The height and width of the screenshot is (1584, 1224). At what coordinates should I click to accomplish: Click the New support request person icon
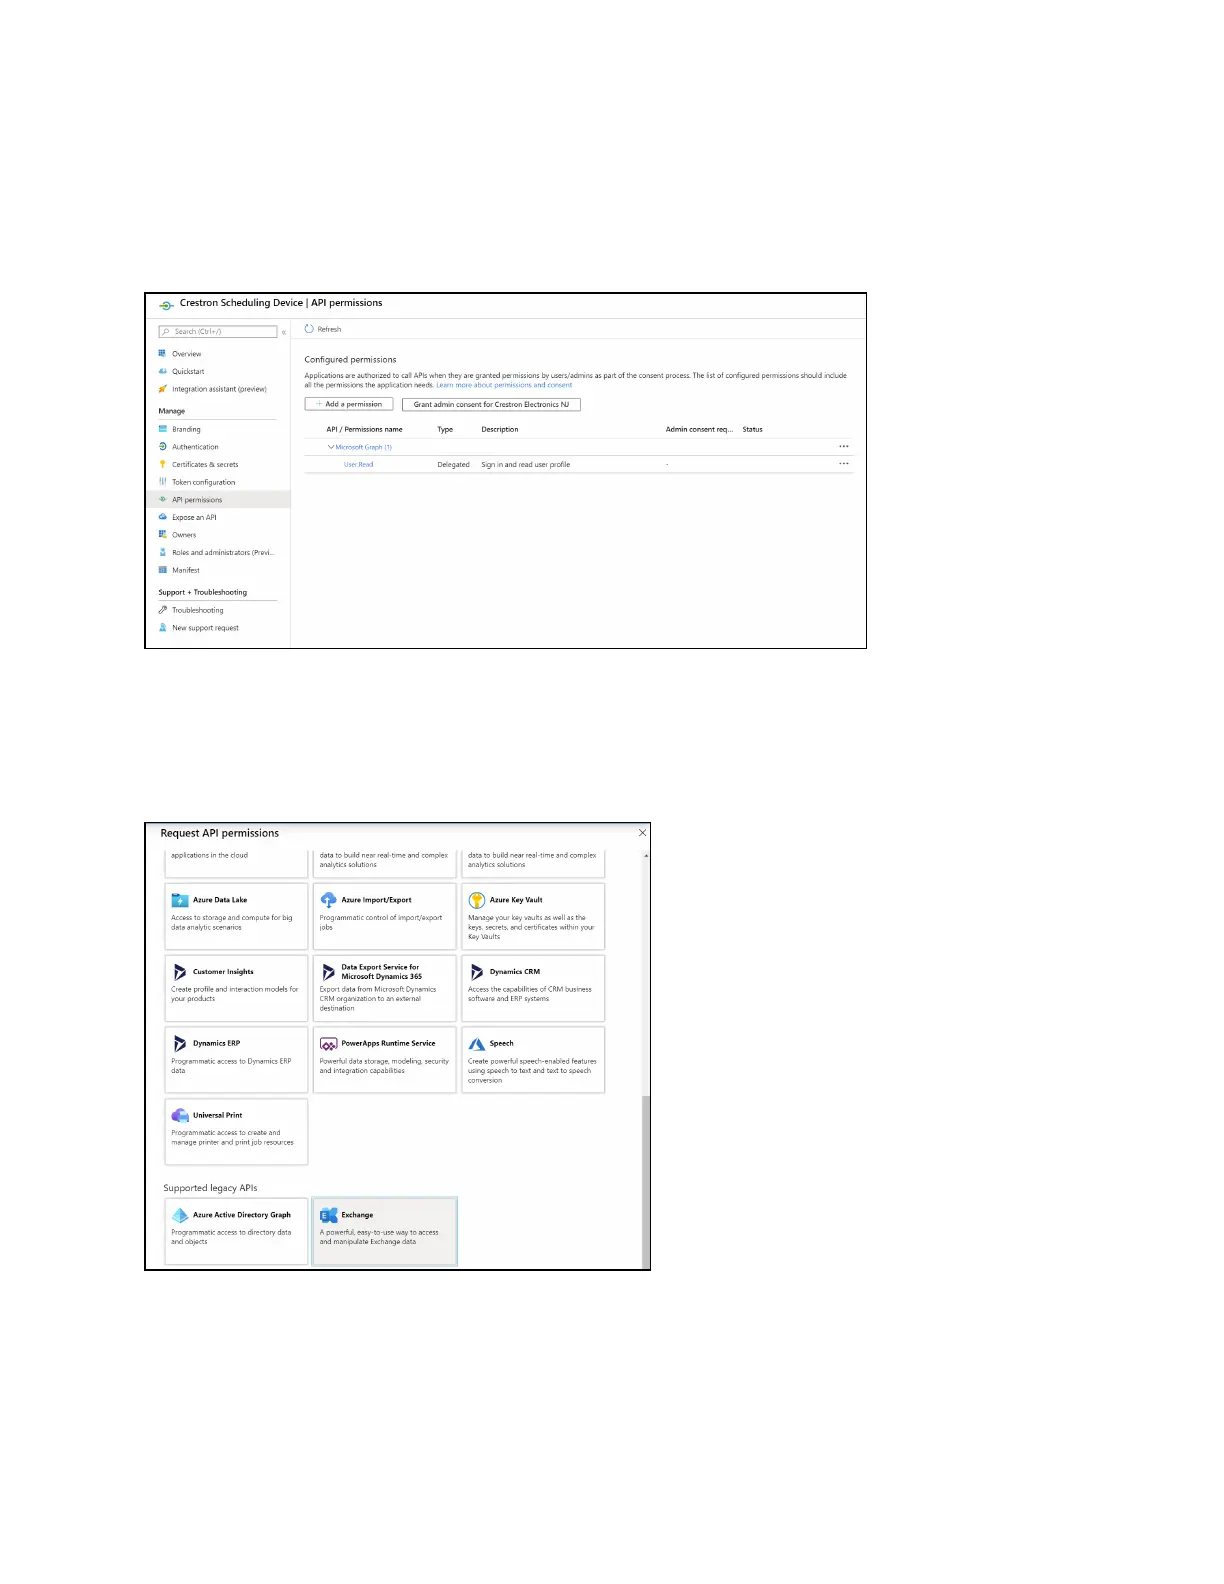pyautogui.click(x=162, y=628)
